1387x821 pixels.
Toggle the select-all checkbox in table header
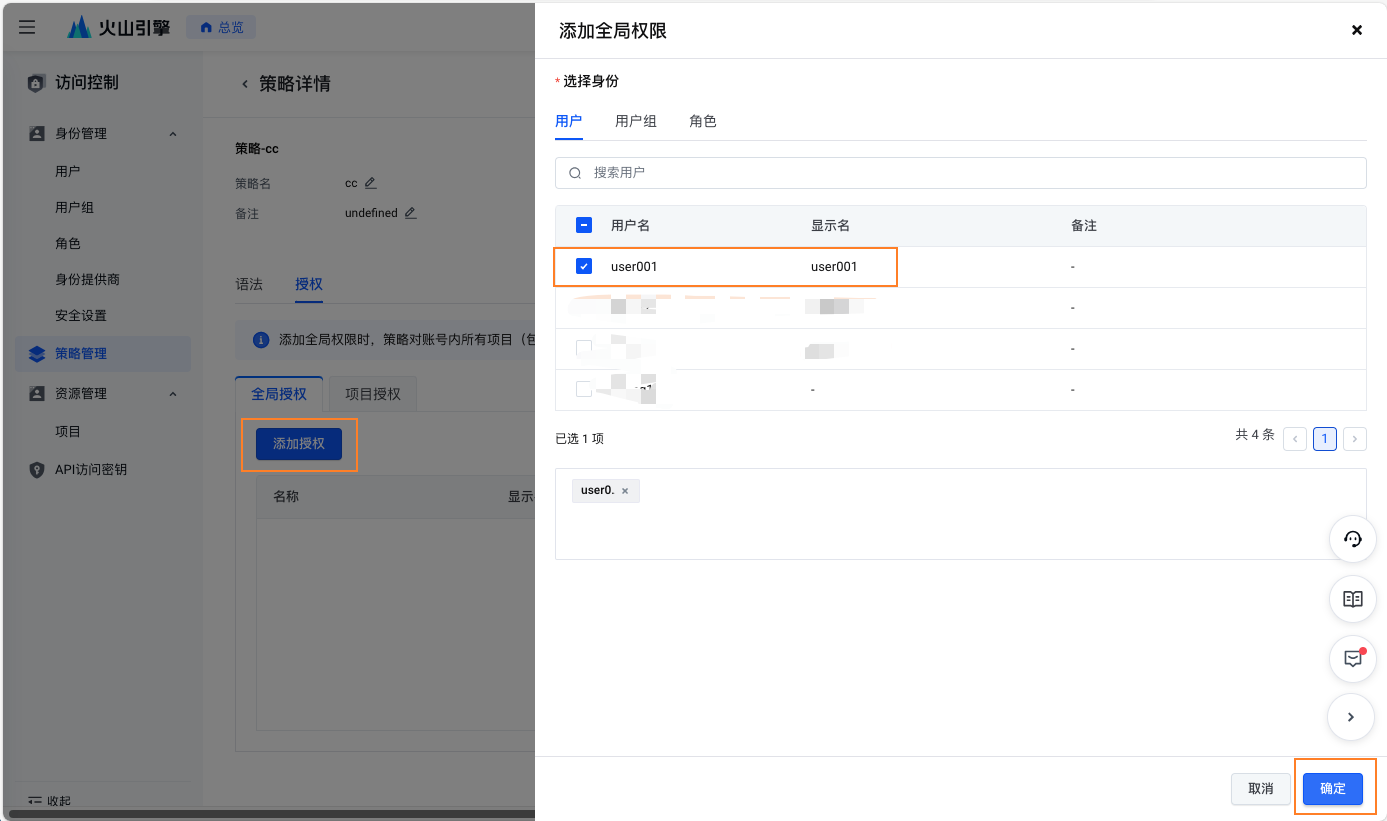[x=584, y=226]
